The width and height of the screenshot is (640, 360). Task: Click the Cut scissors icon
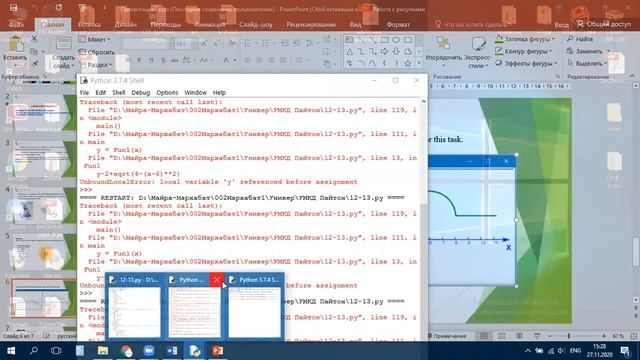click(x=34, y=39)
